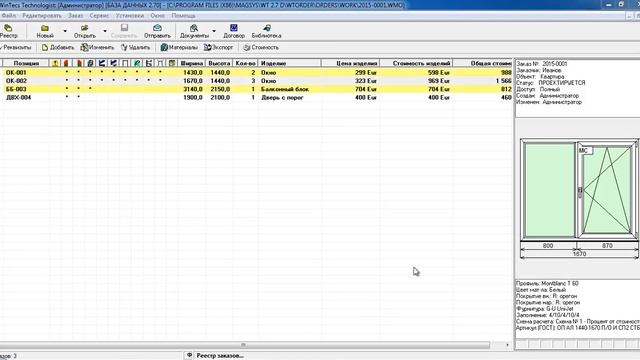The width and height of the screenshot is (640, 360).
Task: Click the yellow icon column header
Action: [x=55, y=63]
